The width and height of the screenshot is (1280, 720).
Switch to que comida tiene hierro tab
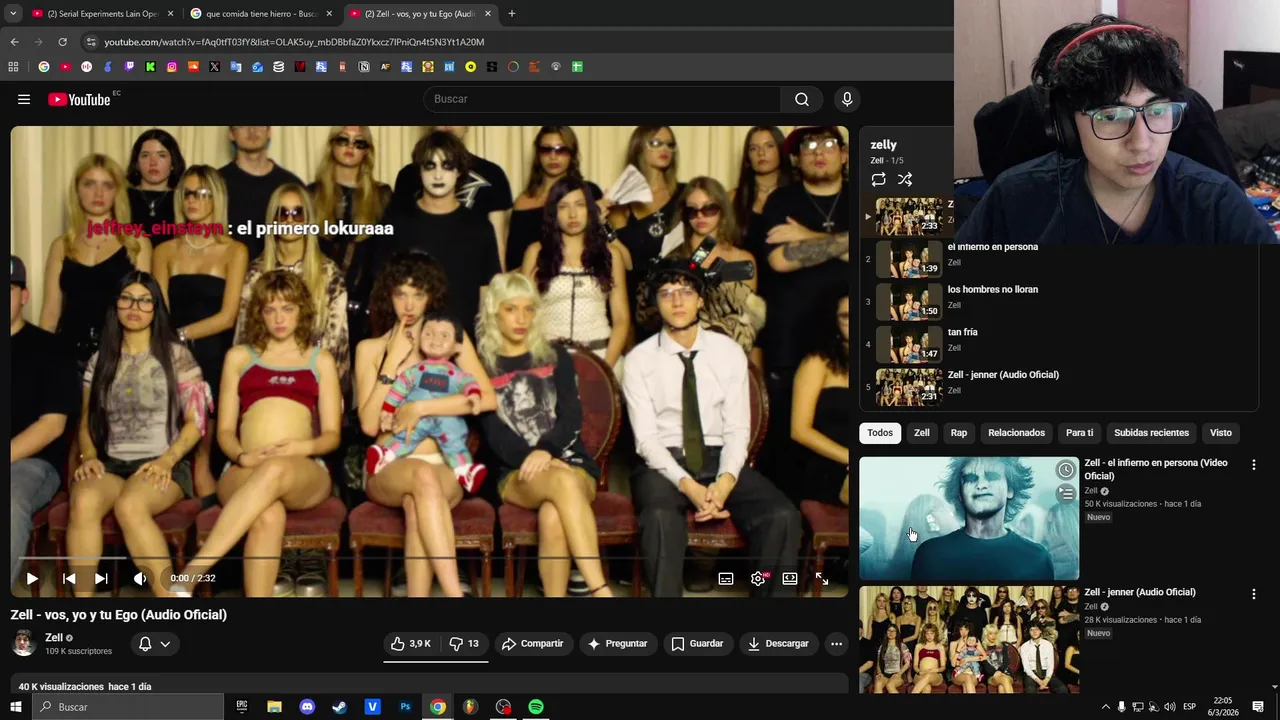261,14
